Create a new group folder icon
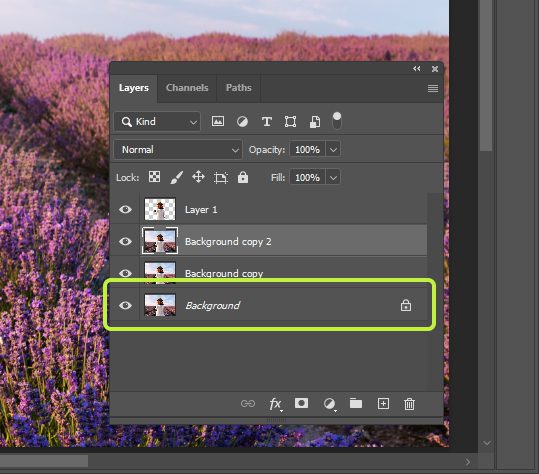 click(356, 403)
